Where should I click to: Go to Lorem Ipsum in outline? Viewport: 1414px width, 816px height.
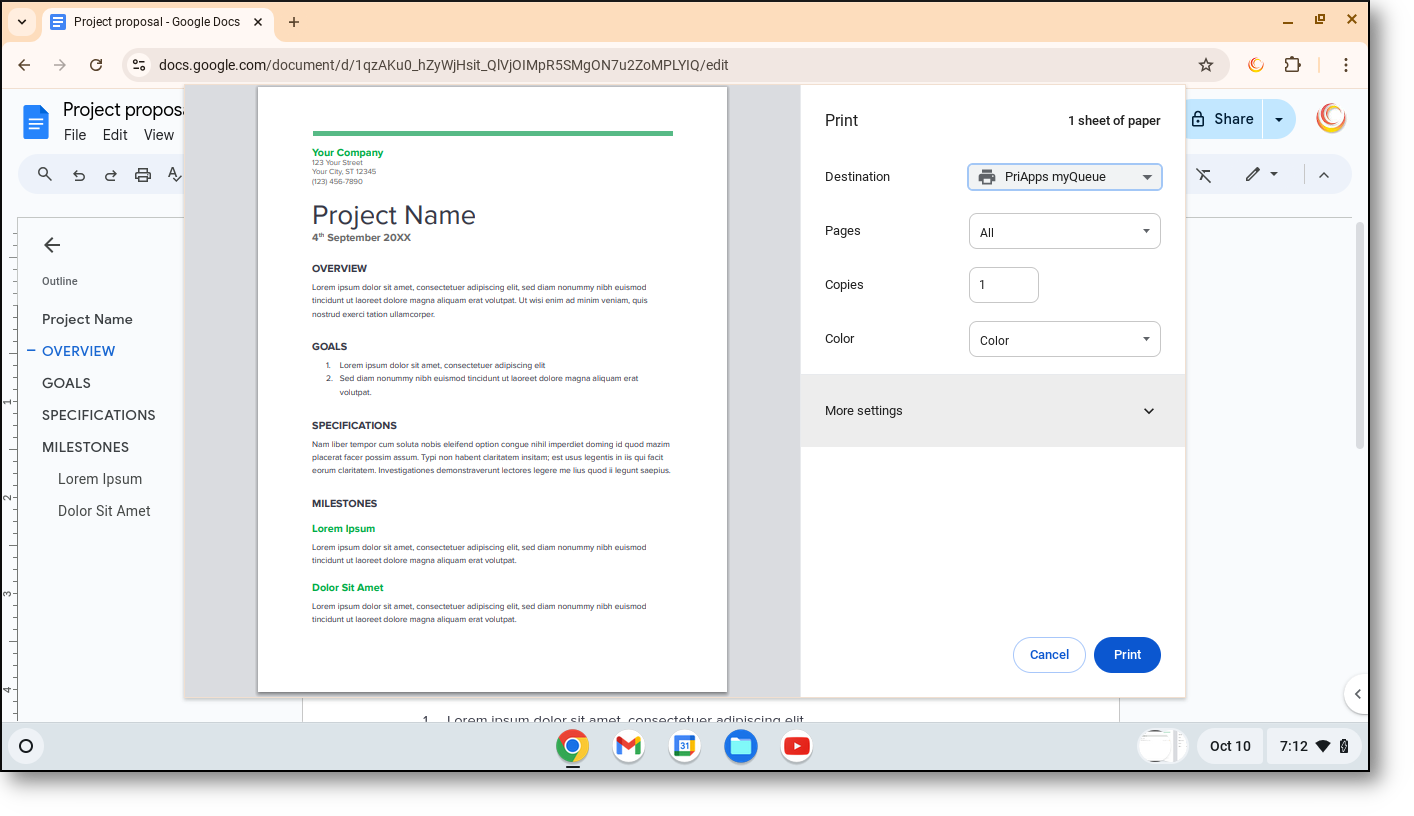[100, 479]
